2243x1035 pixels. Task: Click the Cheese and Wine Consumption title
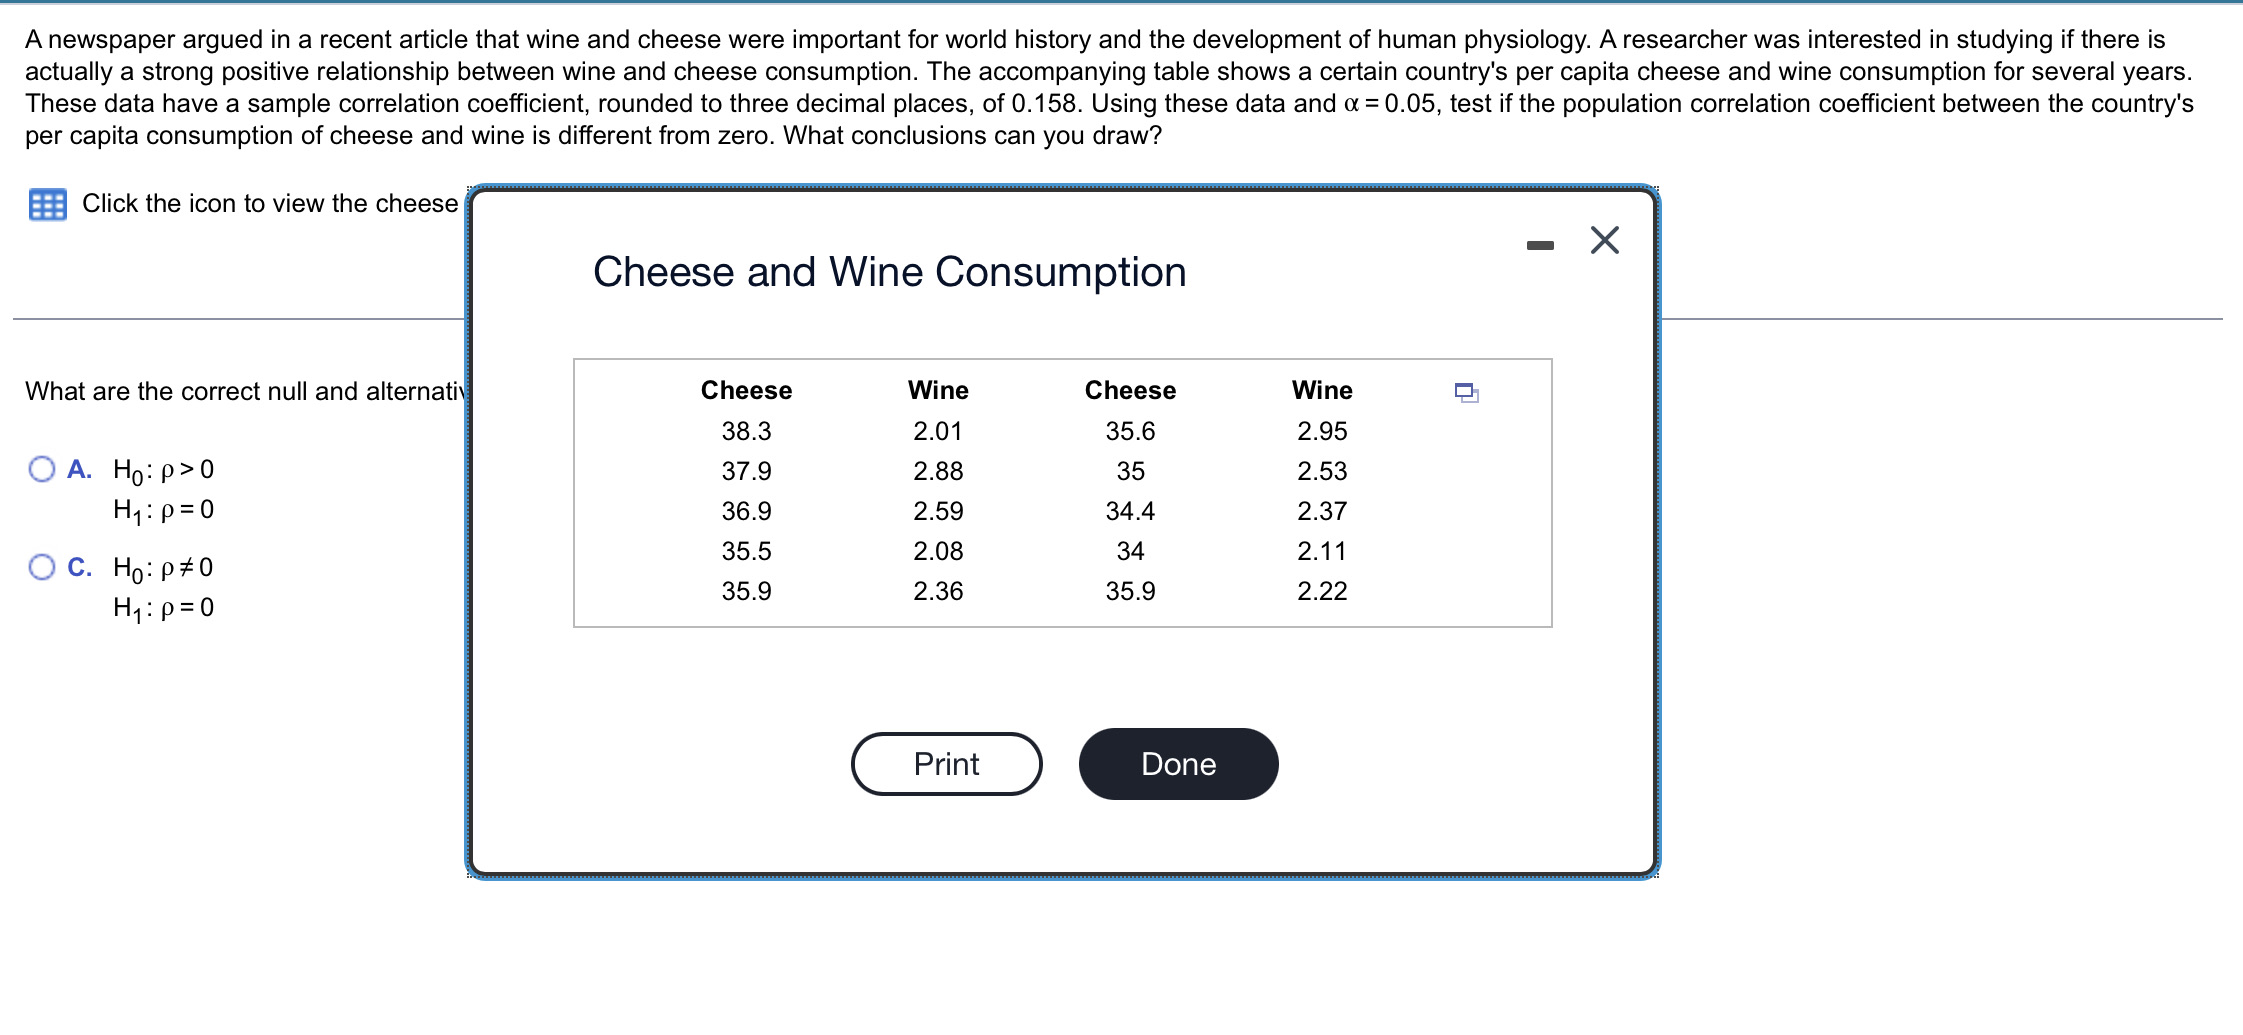(x=889, y=271)
